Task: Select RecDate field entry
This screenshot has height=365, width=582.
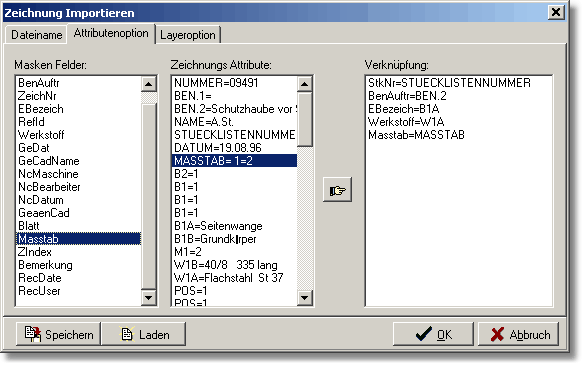Action: (x=79, y=278)
